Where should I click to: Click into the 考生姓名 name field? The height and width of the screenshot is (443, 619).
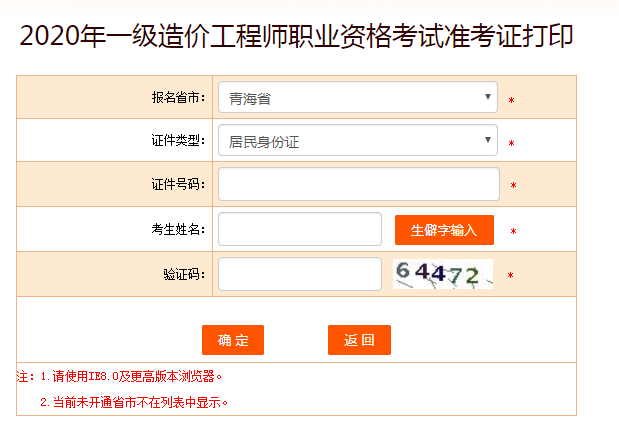(299, 229)
